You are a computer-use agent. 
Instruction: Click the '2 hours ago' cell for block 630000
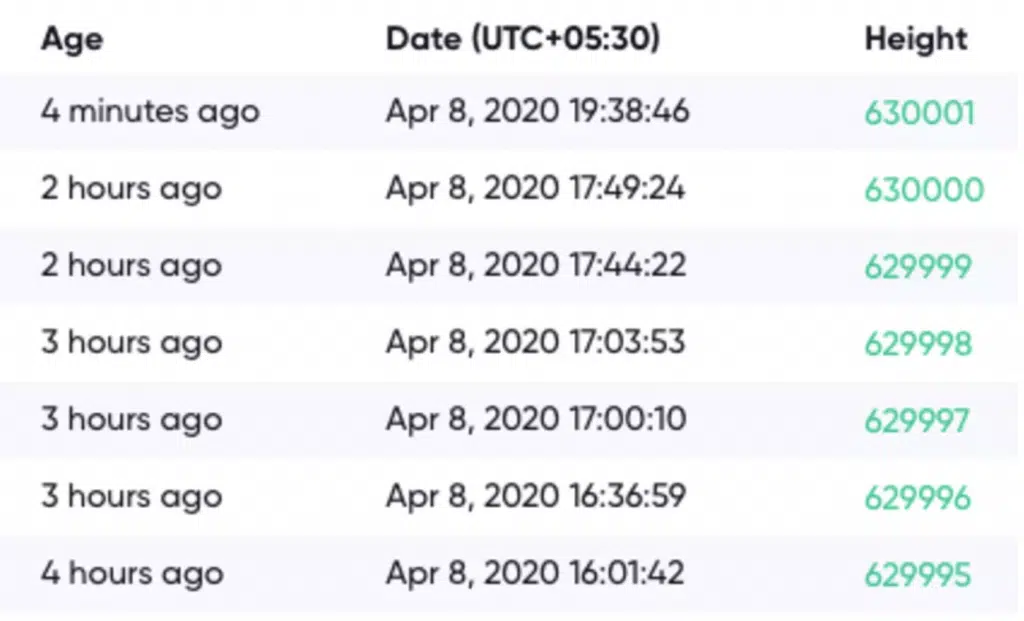[131, 189]
